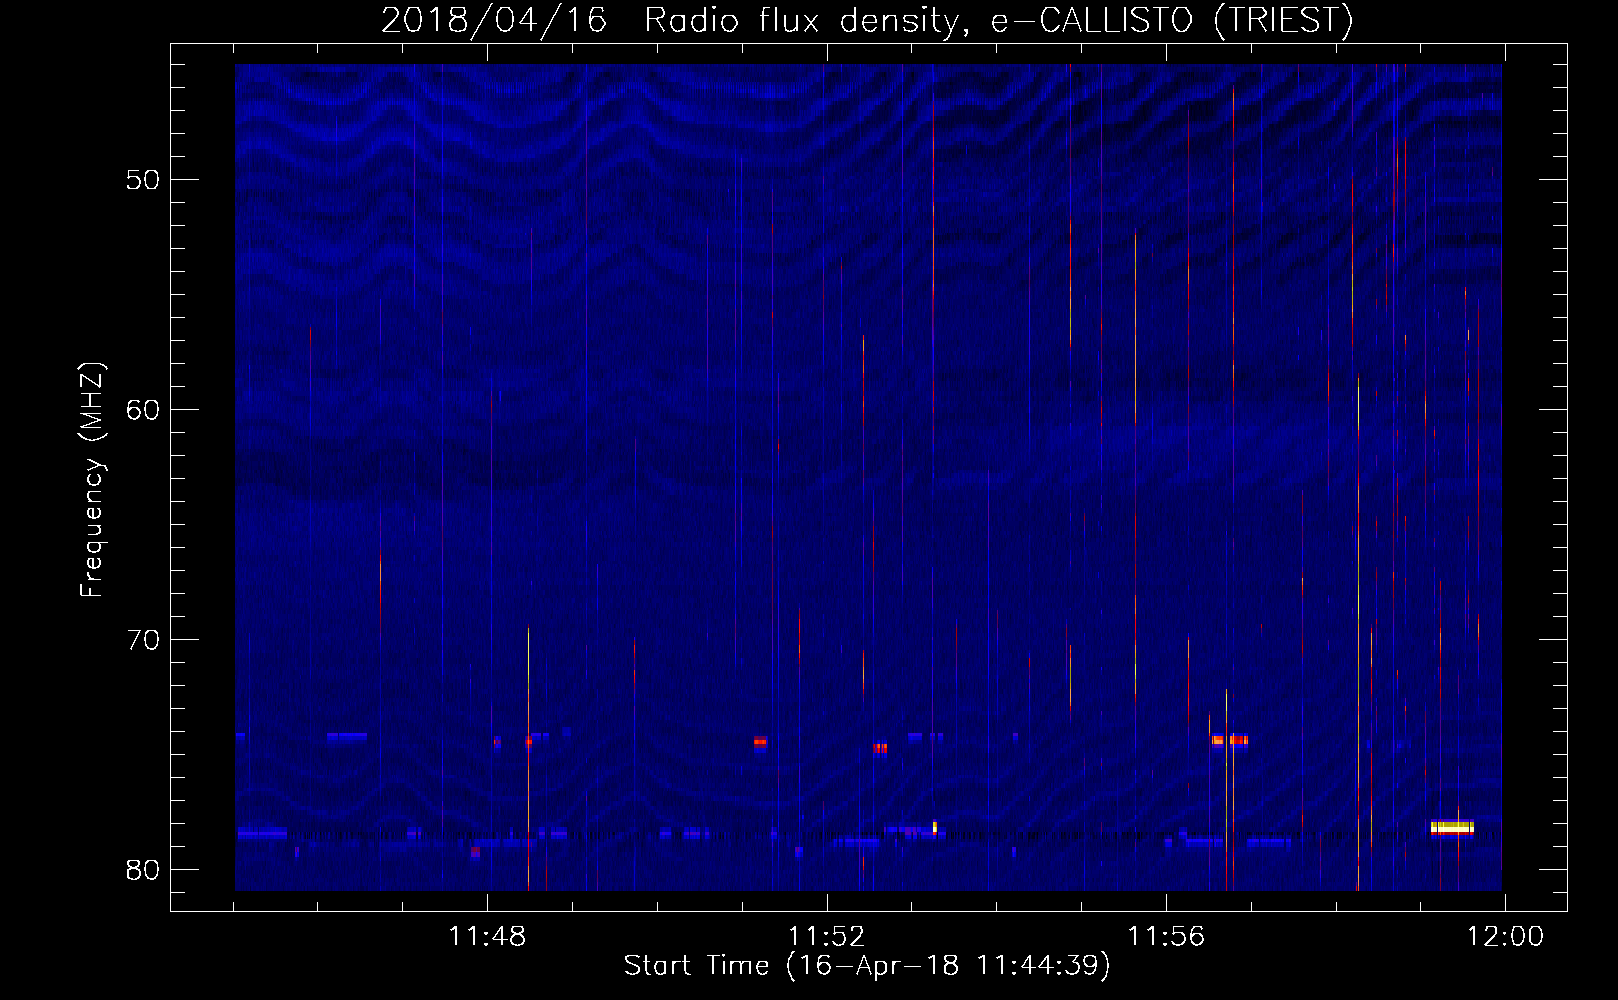Image resolution: width=1618 pixels, height=1000 pixels.
Task: Click the bright yellow burst near 12:00 at 78 MHz
Action: [x=1452, y=827]
